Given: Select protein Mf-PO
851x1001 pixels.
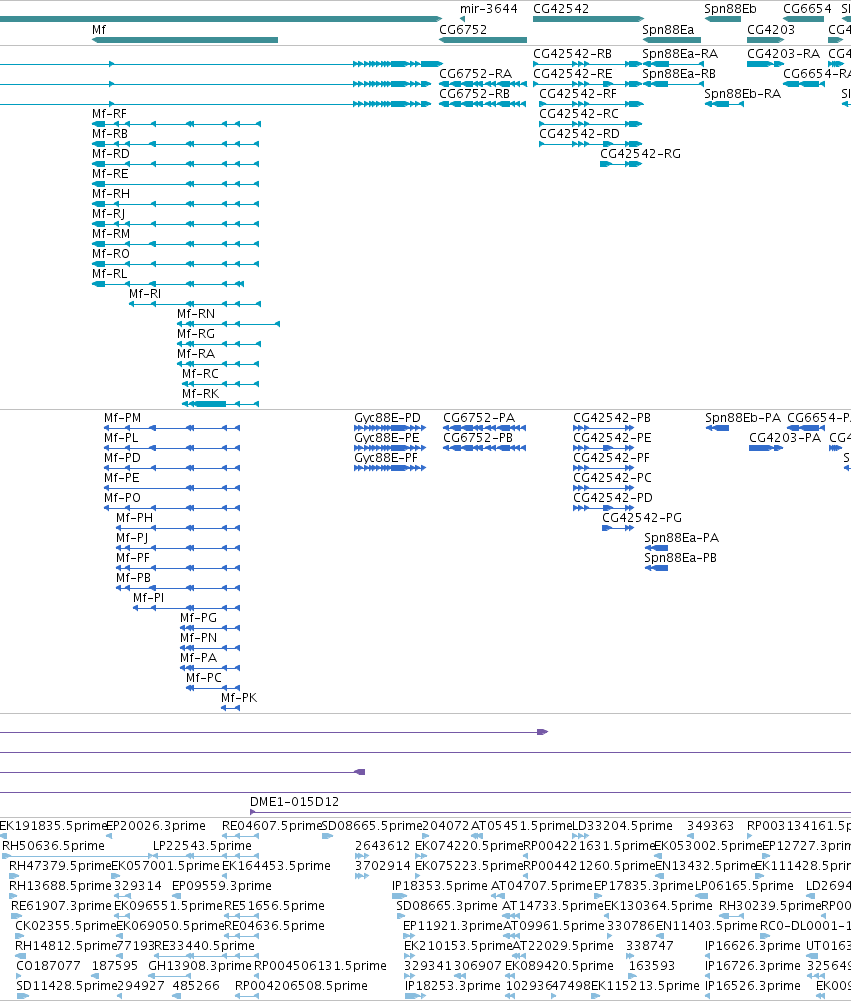Looking at the screenshot, I should click(x=172, y=508).
